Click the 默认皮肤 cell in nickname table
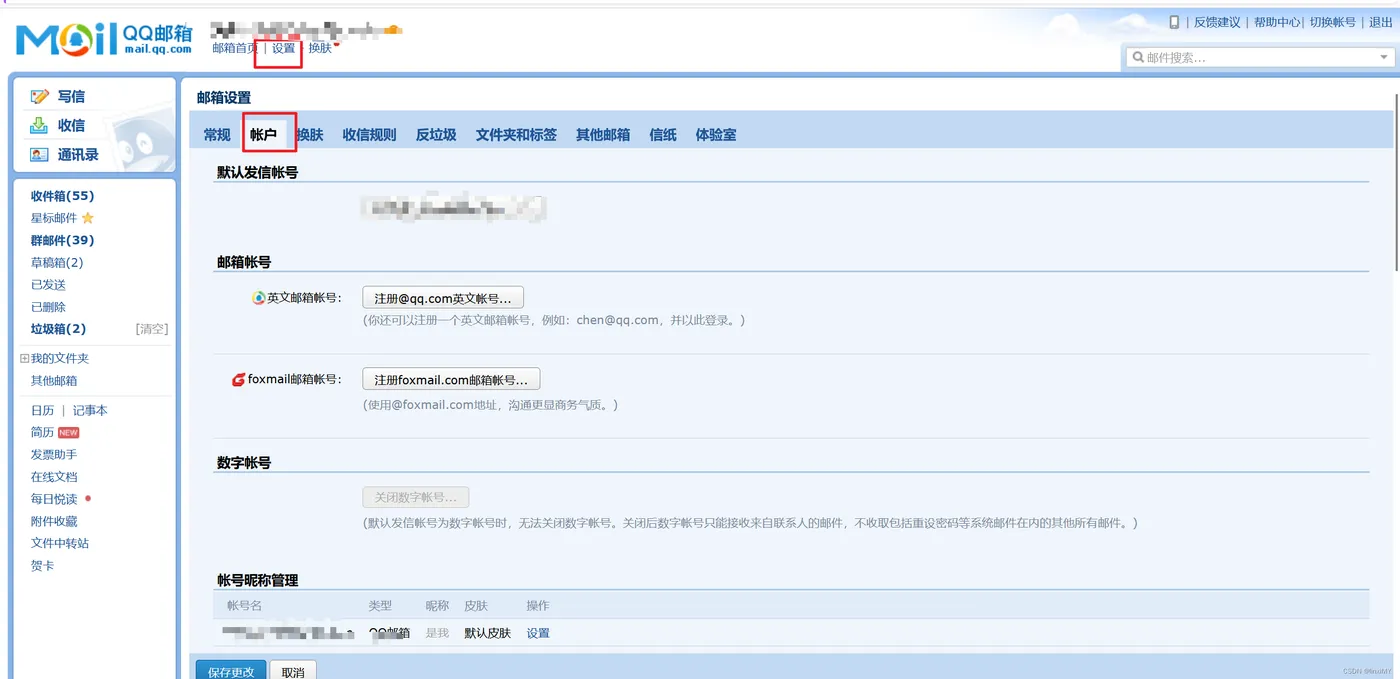The height and width of the screenshot is (679, 1400). (x=487, y=633)
